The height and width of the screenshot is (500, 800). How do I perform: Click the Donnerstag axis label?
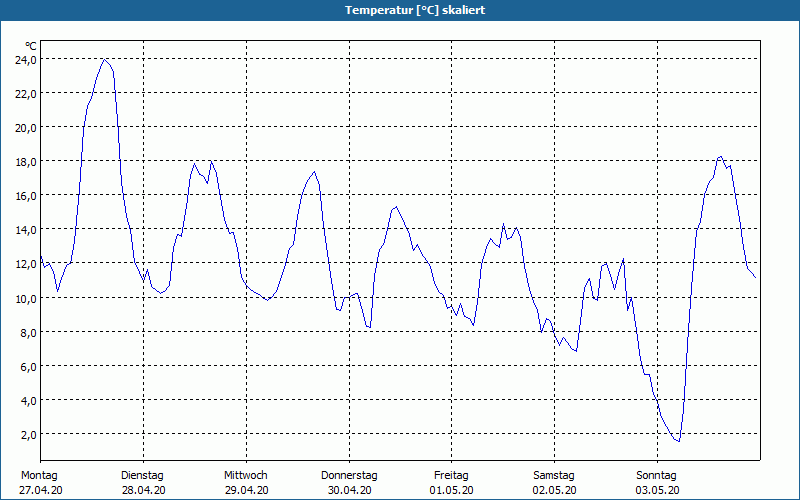point(349,476)
